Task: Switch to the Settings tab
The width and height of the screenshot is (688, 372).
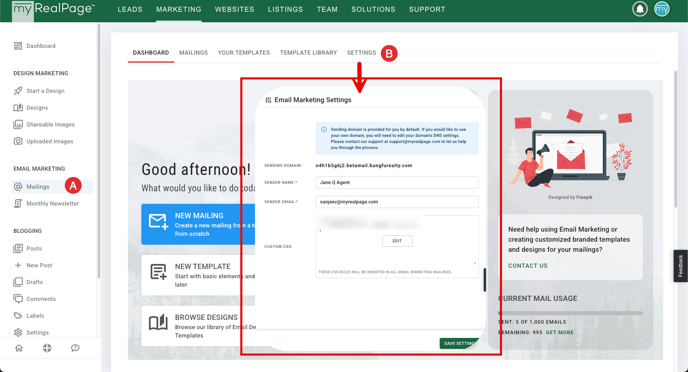Action: click(x=361, y=53)
